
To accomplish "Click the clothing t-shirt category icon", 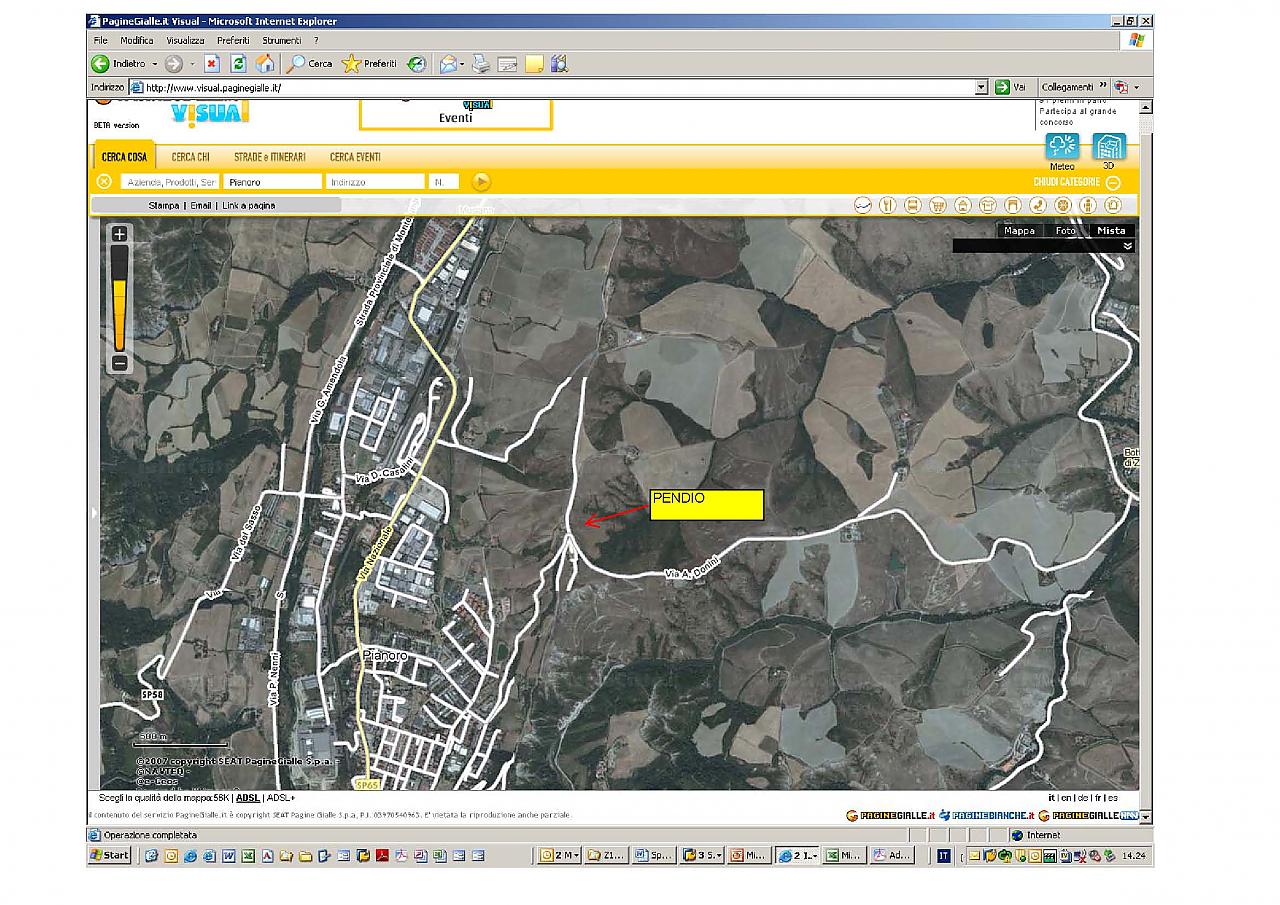I will pyautogui.click(x=987, y=205).
